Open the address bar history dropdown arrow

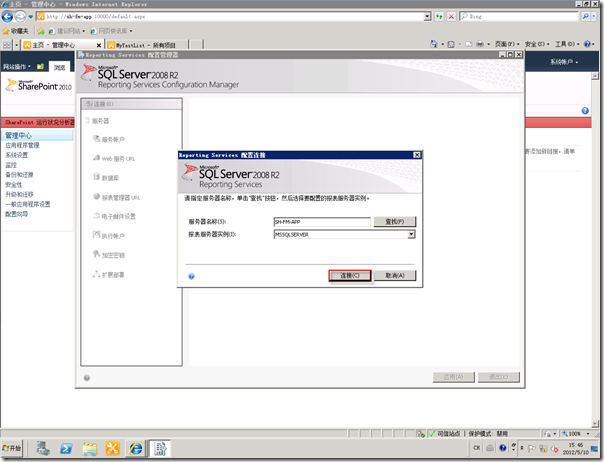(x=427, y=17)
